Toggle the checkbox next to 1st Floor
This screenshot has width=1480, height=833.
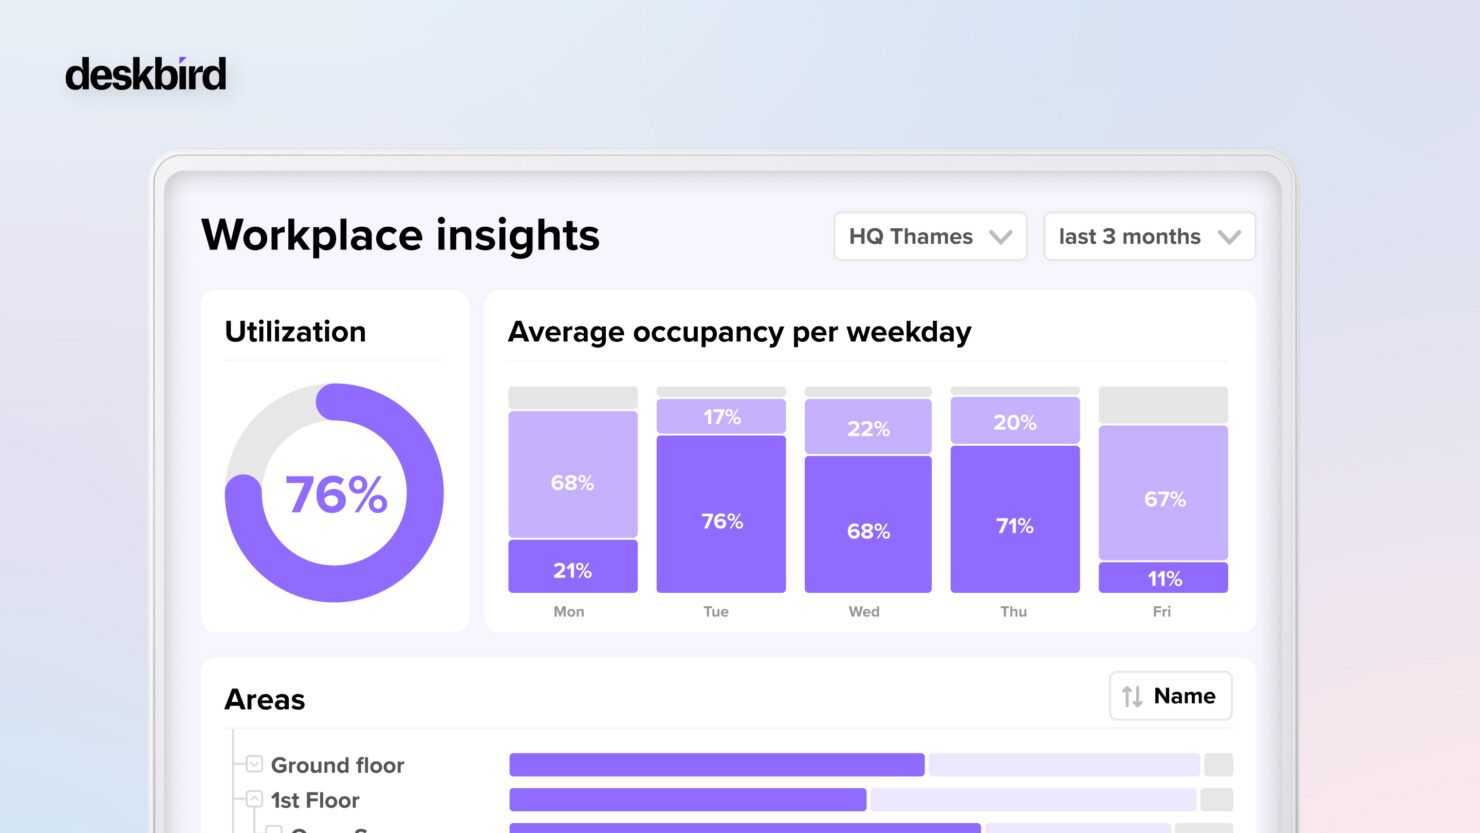point(252,799)
